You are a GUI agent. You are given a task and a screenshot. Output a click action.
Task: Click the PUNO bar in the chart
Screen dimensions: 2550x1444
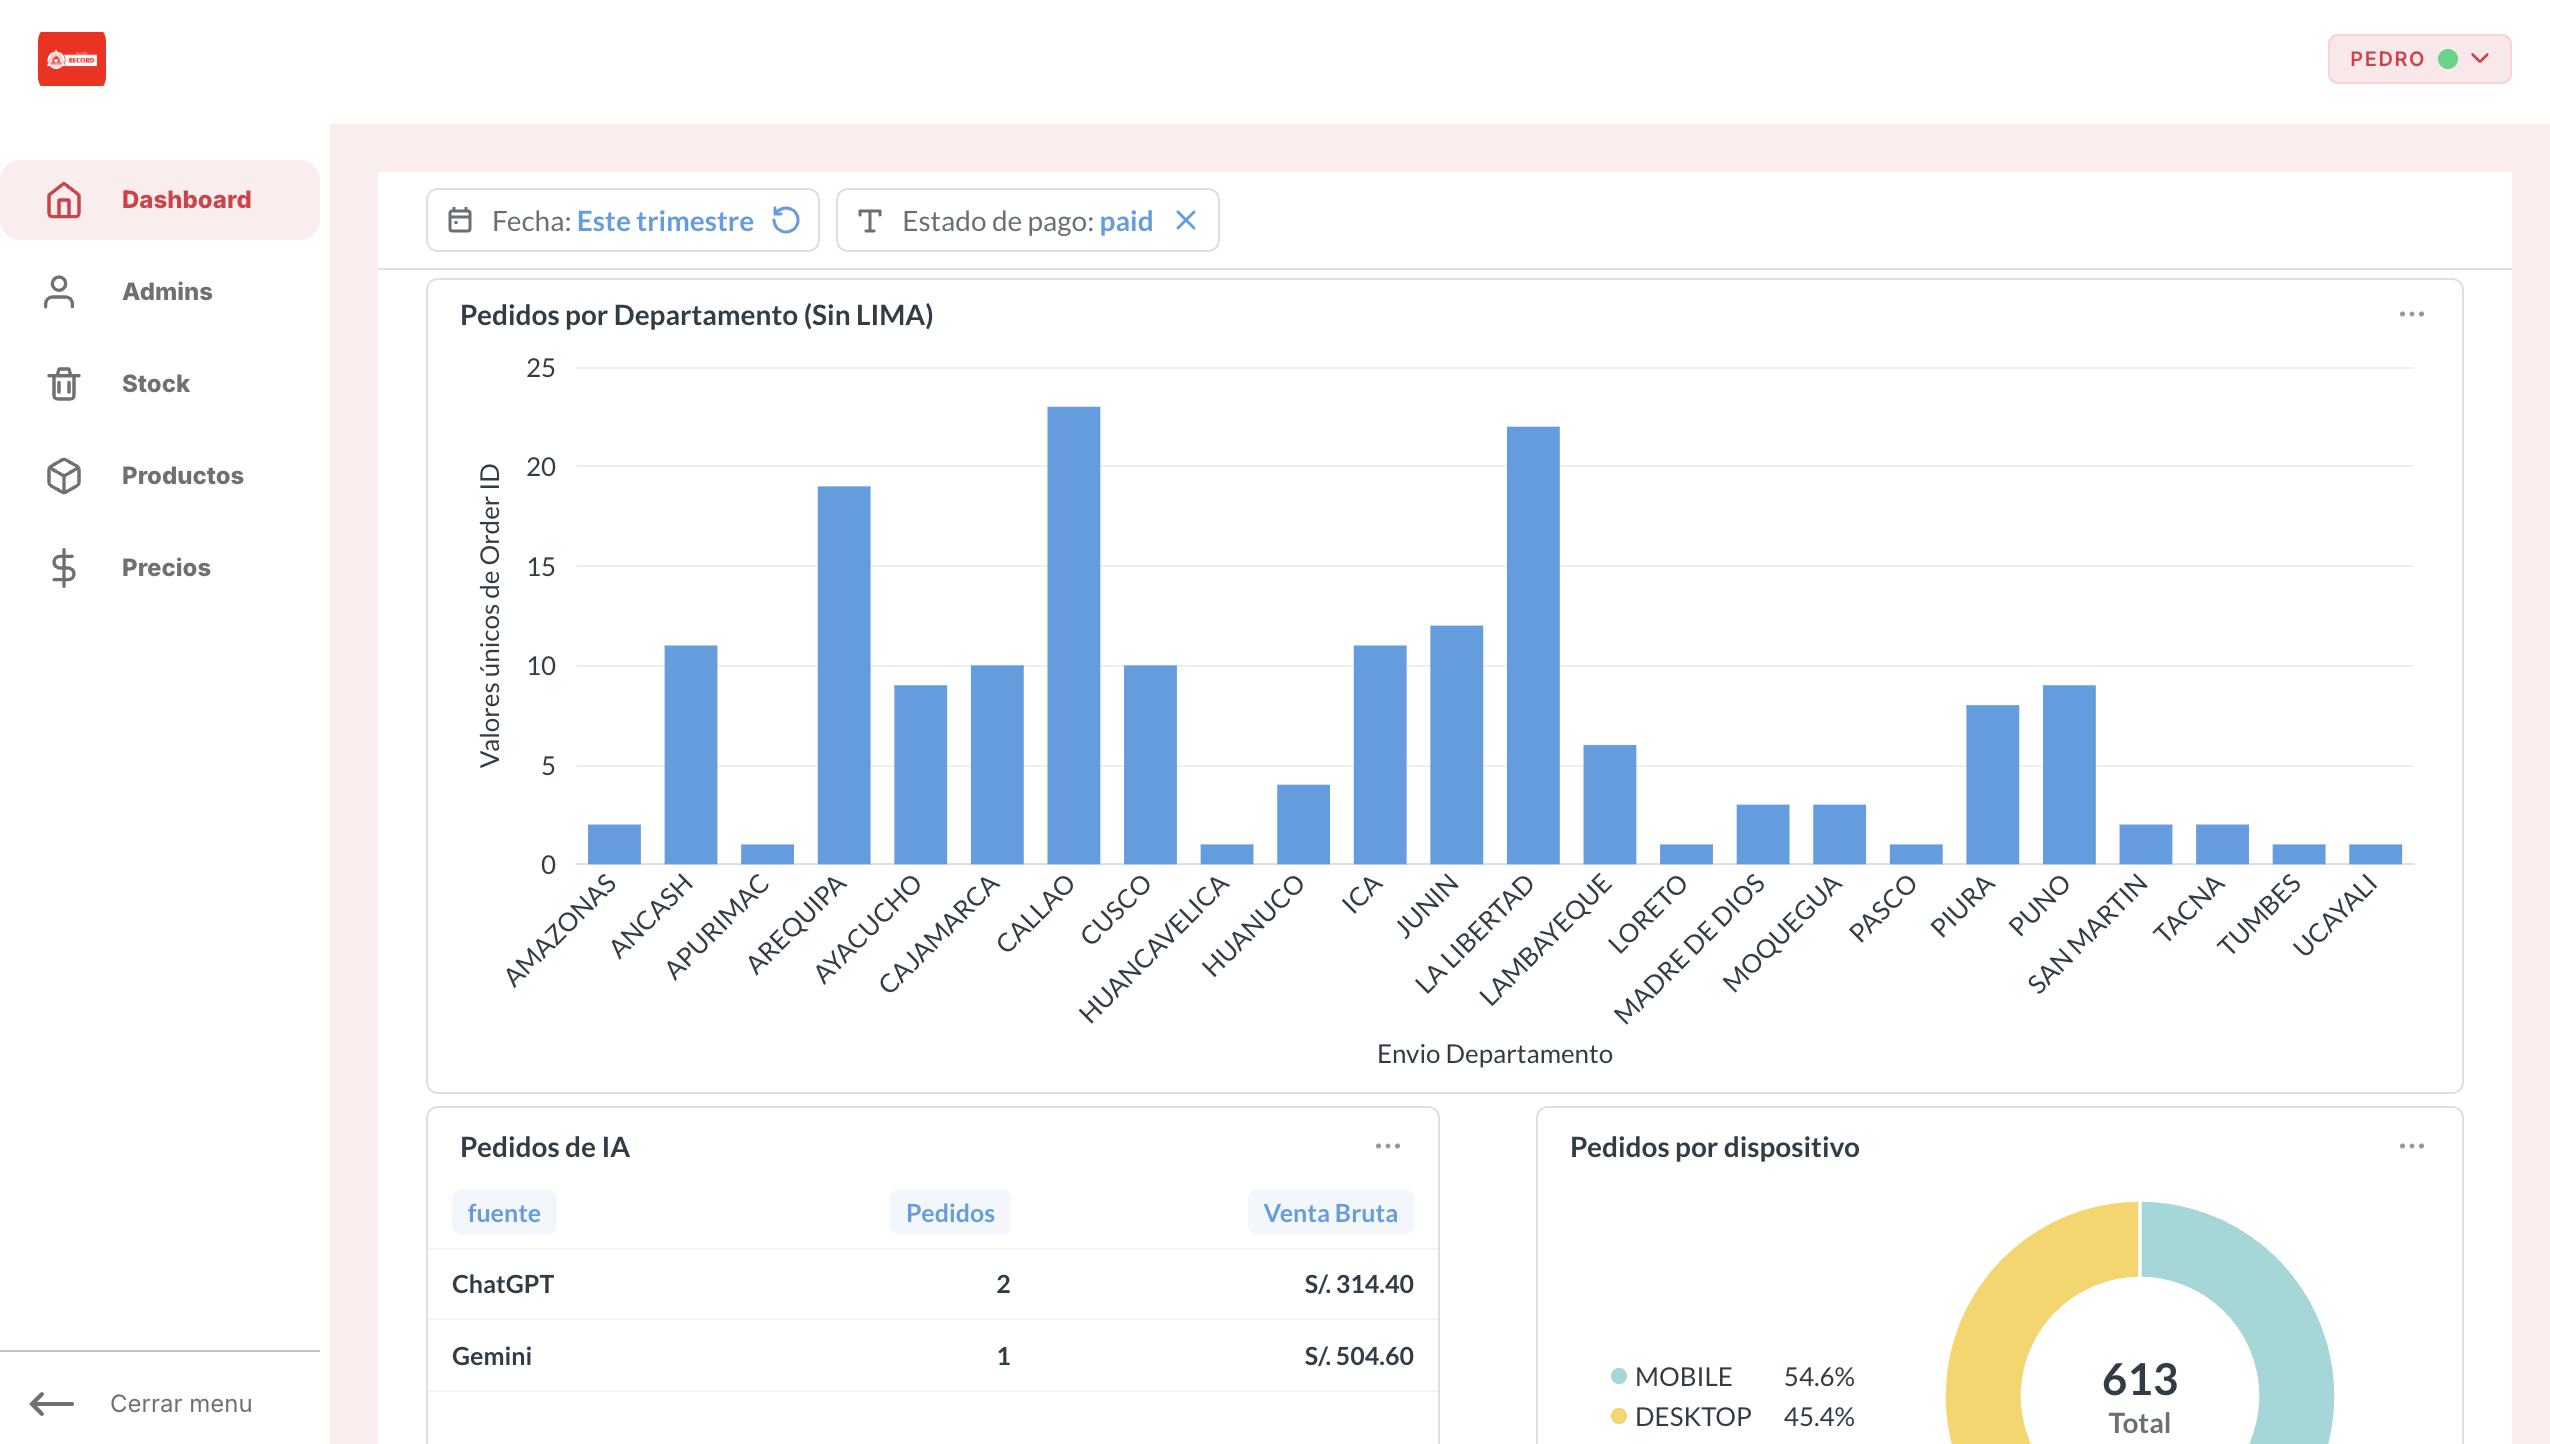coord(2069,774)
